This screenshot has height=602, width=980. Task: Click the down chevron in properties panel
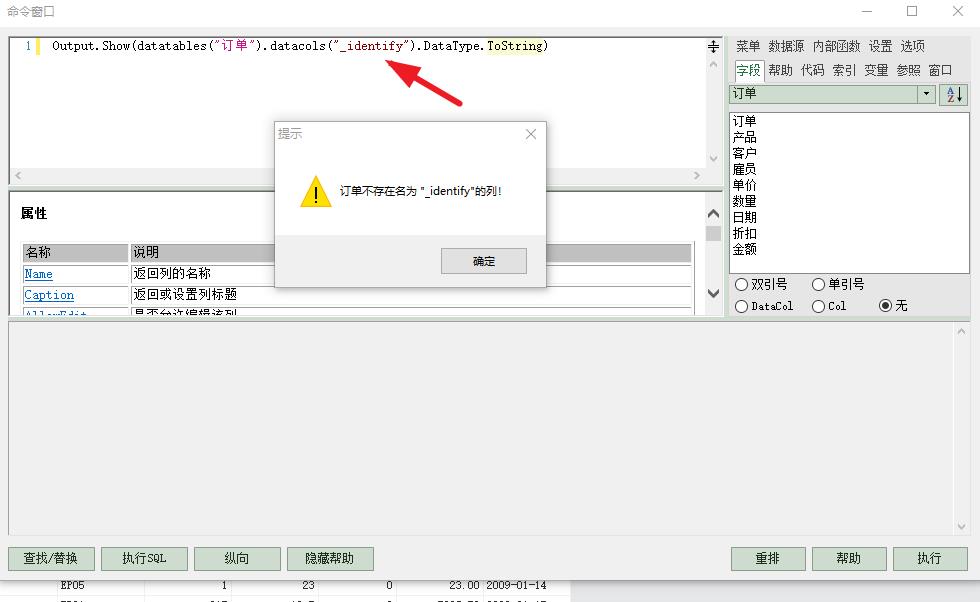(x=713, y=293)
